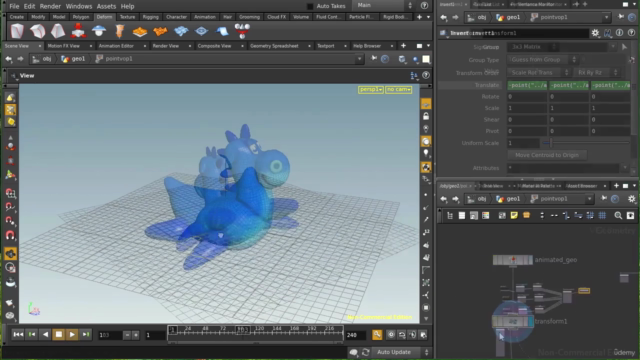640x360 pixels.
Task: Click the gear icon in parameter pane
Action: tap(595, 33)
